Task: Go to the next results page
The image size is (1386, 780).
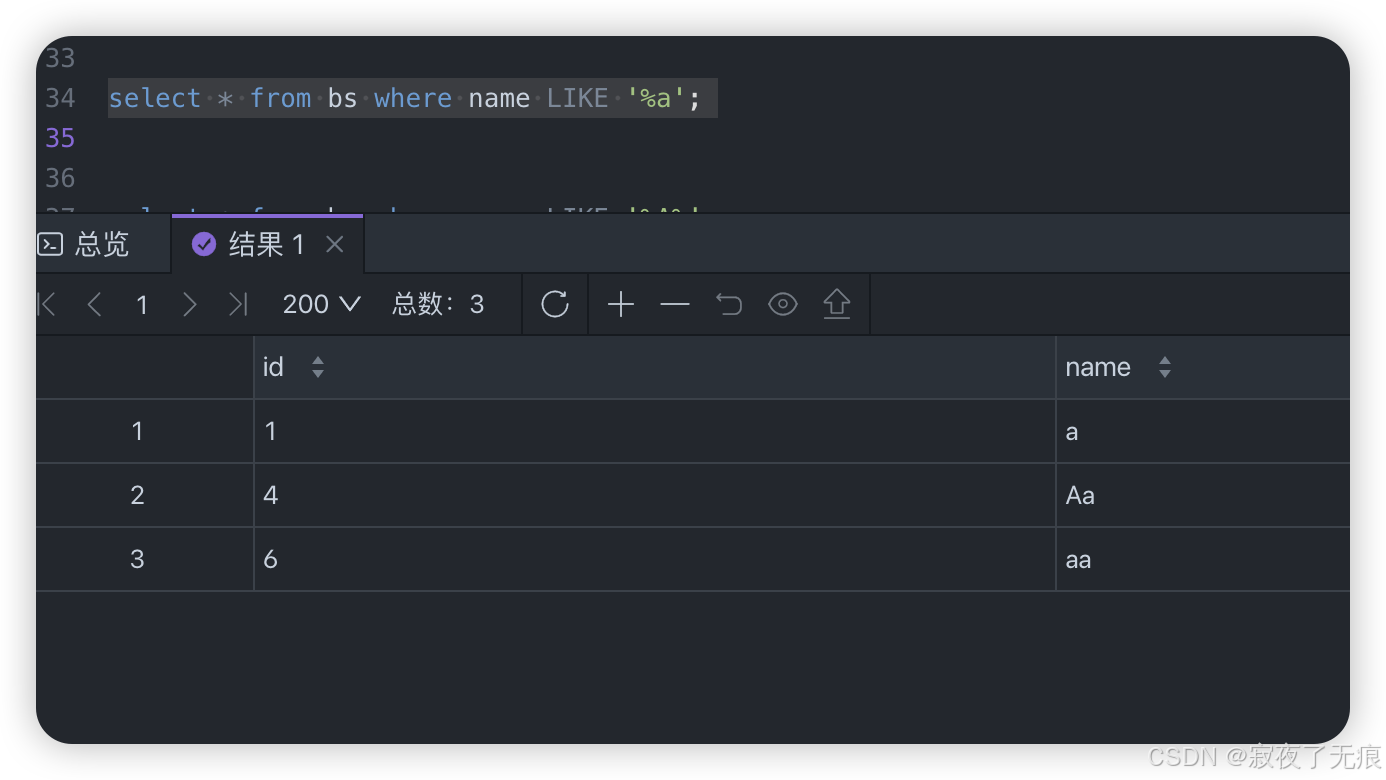Action: click(x=190, y=304)
